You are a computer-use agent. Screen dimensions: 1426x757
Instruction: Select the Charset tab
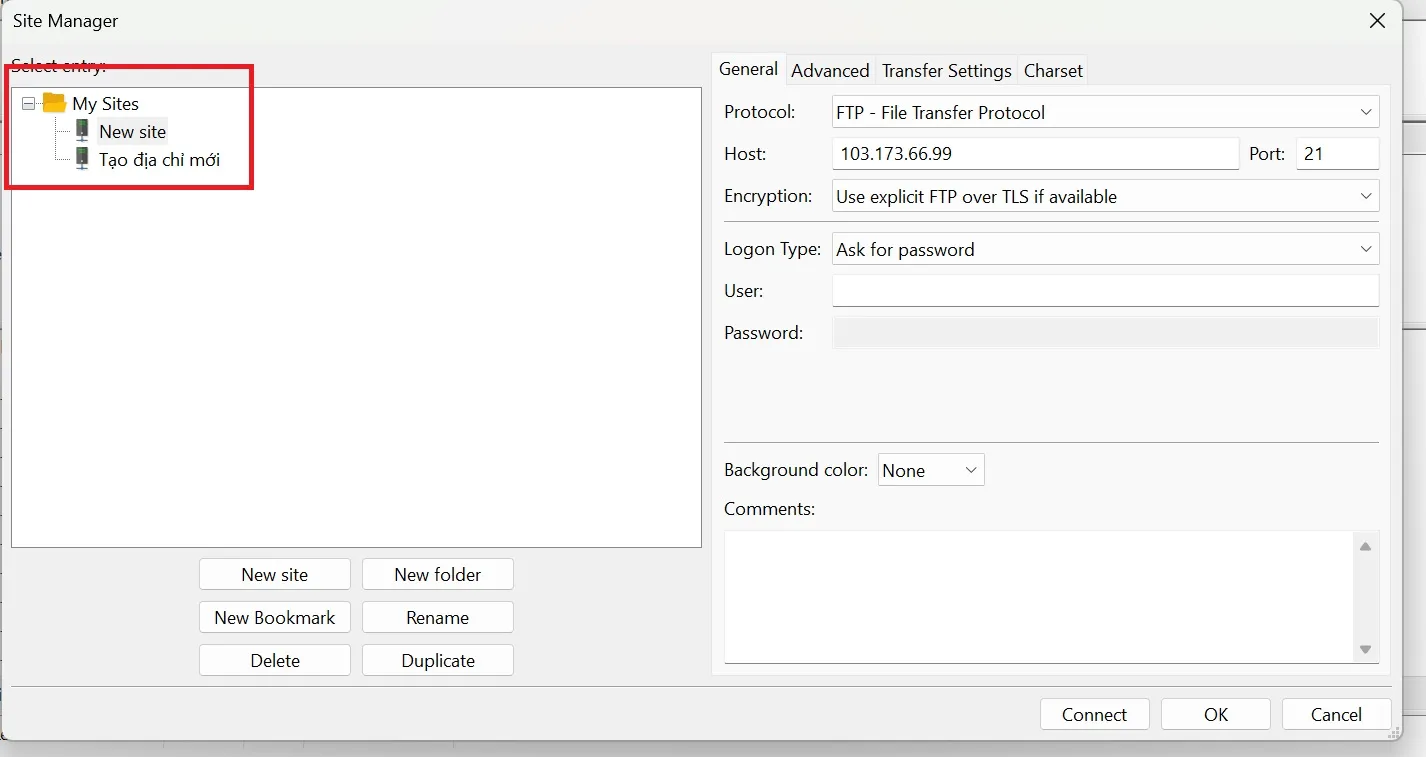pyautogui.click(x=1053, y=70)
